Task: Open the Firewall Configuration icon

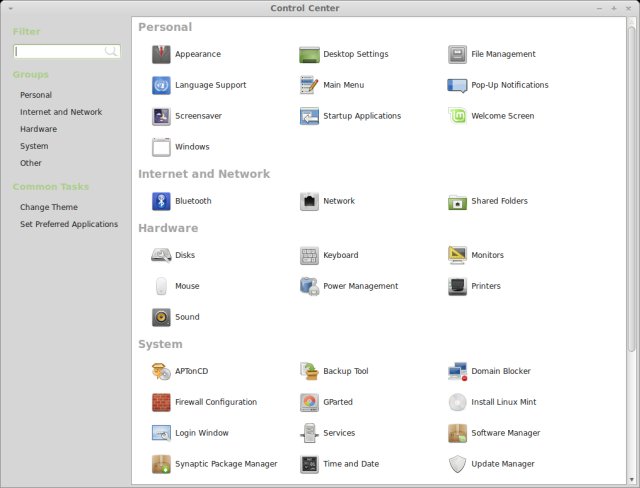Action: click(x=161, y=402)
